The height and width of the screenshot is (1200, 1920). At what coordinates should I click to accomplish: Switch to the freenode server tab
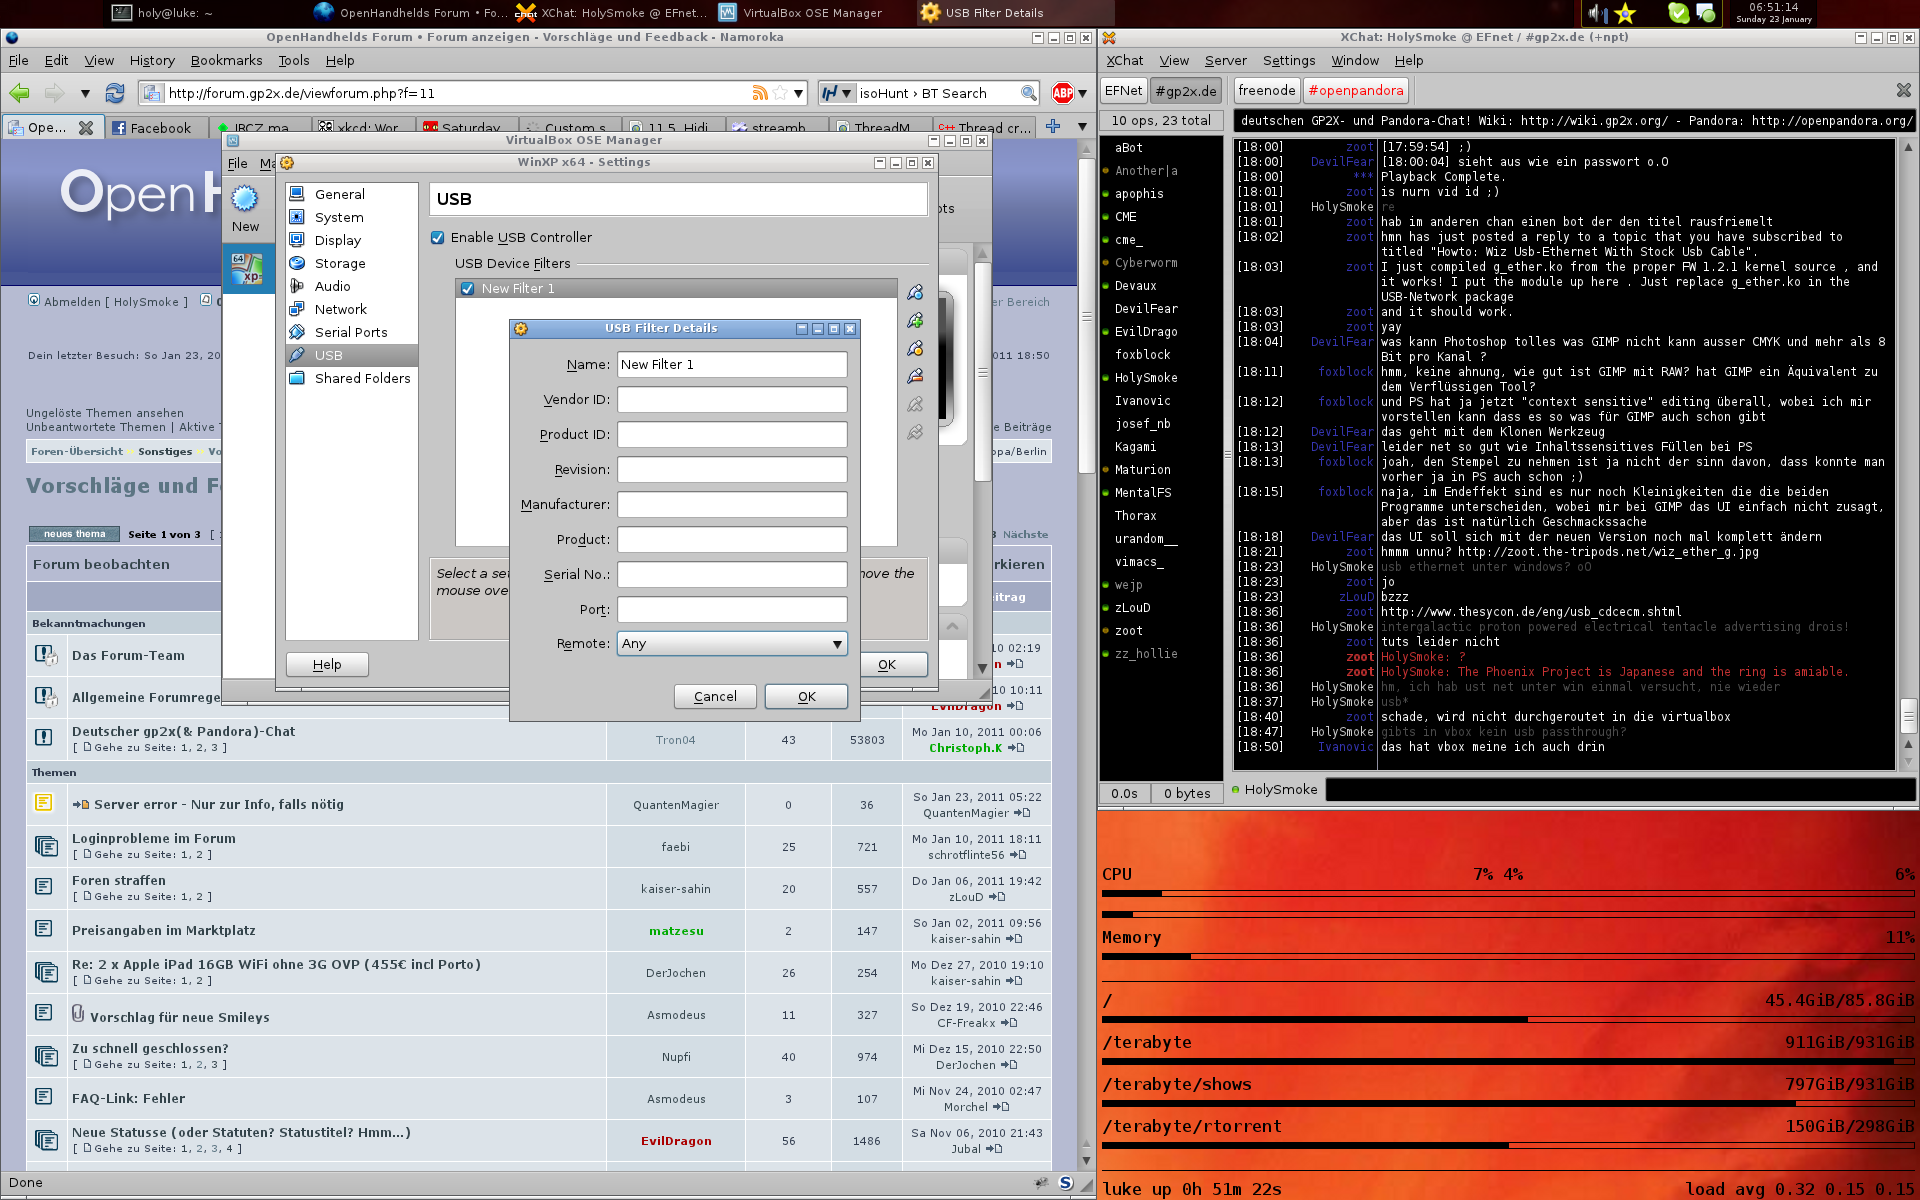click(1266, 90)
